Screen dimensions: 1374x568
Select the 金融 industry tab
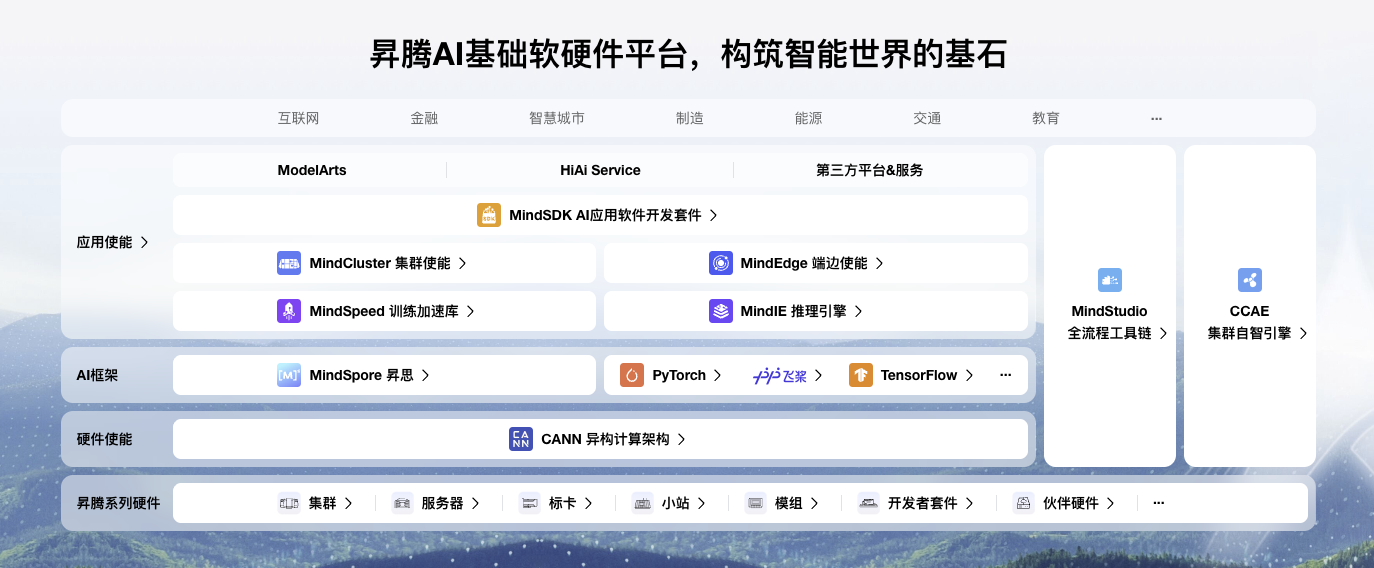[x=424, y=118]
